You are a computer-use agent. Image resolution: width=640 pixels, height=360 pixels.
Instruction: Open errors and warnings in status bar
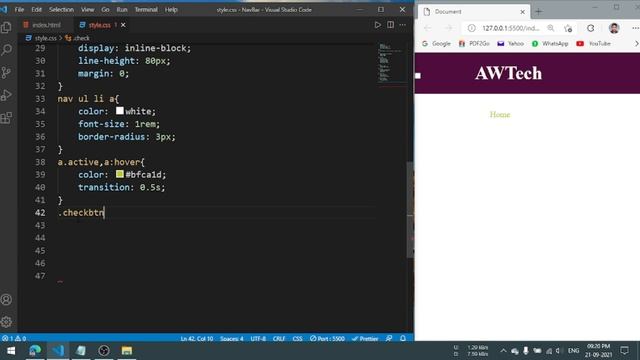(x=14, y=338)
